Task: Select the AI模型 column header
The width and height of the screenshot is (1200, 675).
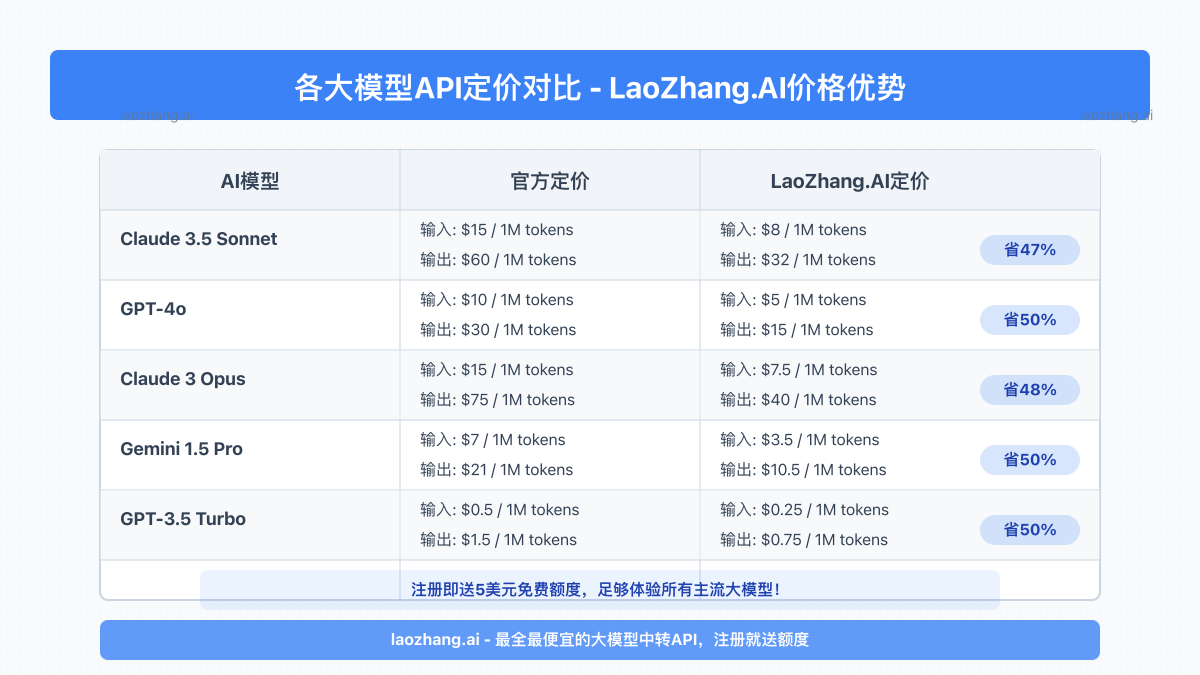Action: coord(250,181)
